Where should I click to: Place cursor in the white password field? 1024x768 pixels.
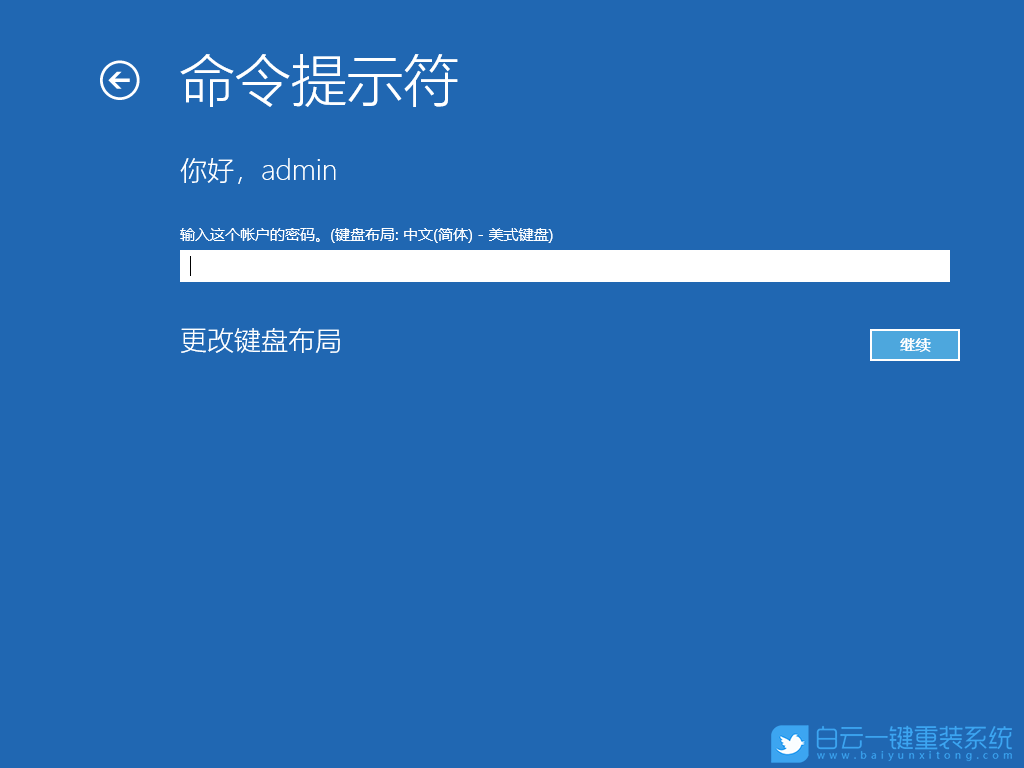tap(563, 266)
